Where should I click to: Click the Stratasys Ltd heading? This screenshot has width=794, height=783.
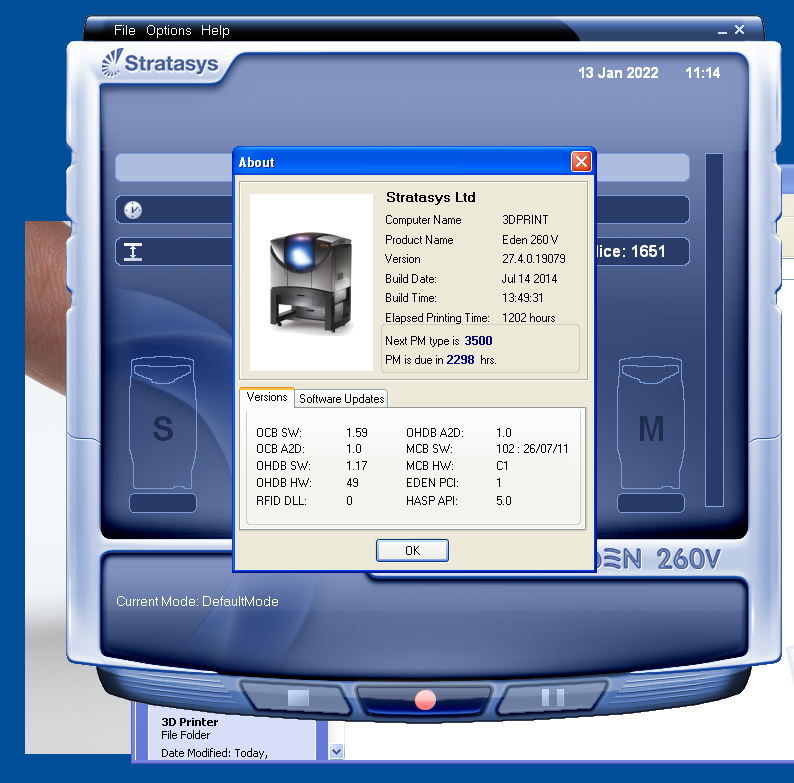tap(430, 197)
